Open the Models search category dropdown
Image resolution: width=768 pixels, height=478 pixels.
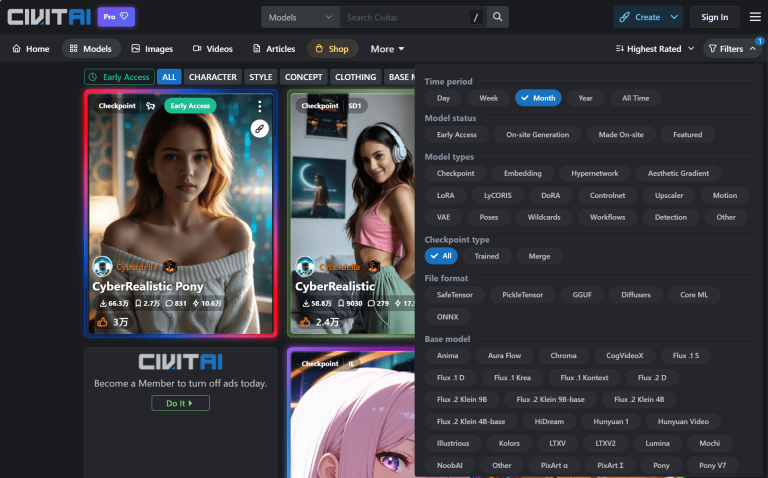300,17
